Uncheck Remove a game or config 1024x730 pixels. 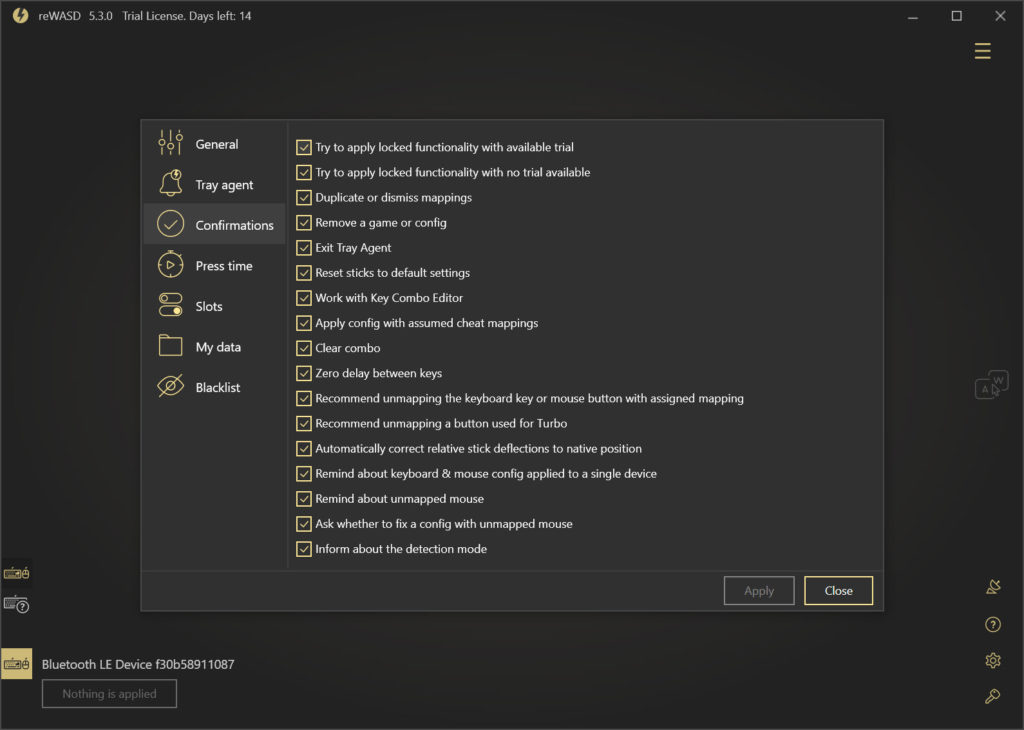coord(304,223)
